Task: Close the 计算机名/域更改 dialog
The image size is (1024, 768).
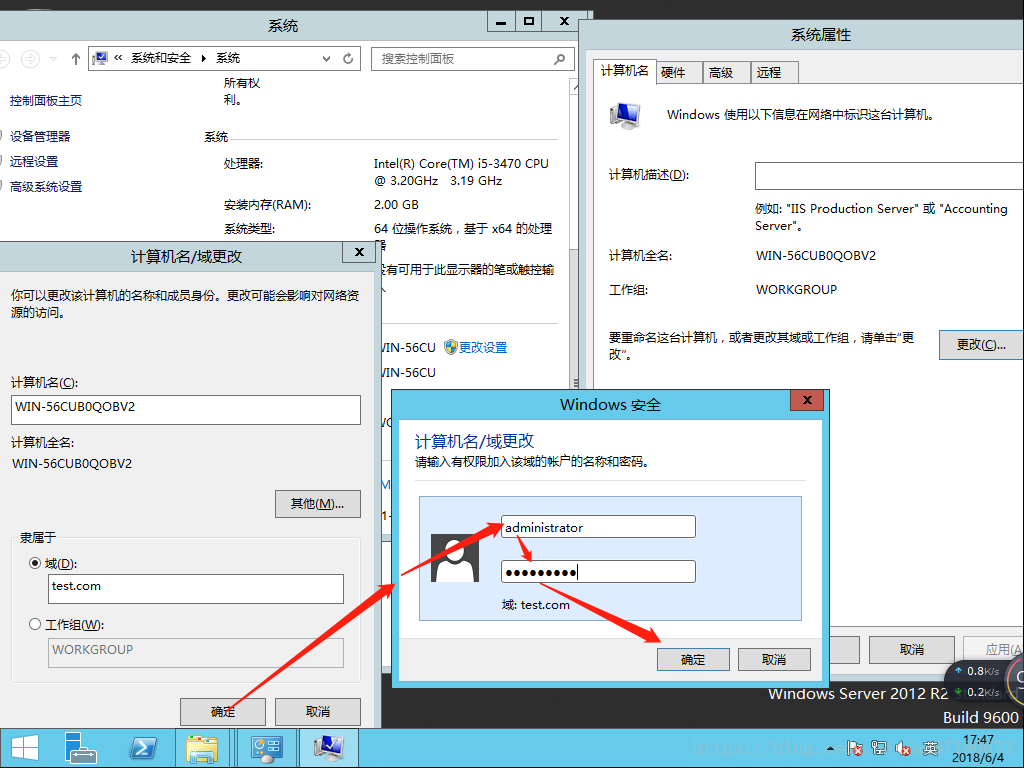Action: tap(359, 252)
